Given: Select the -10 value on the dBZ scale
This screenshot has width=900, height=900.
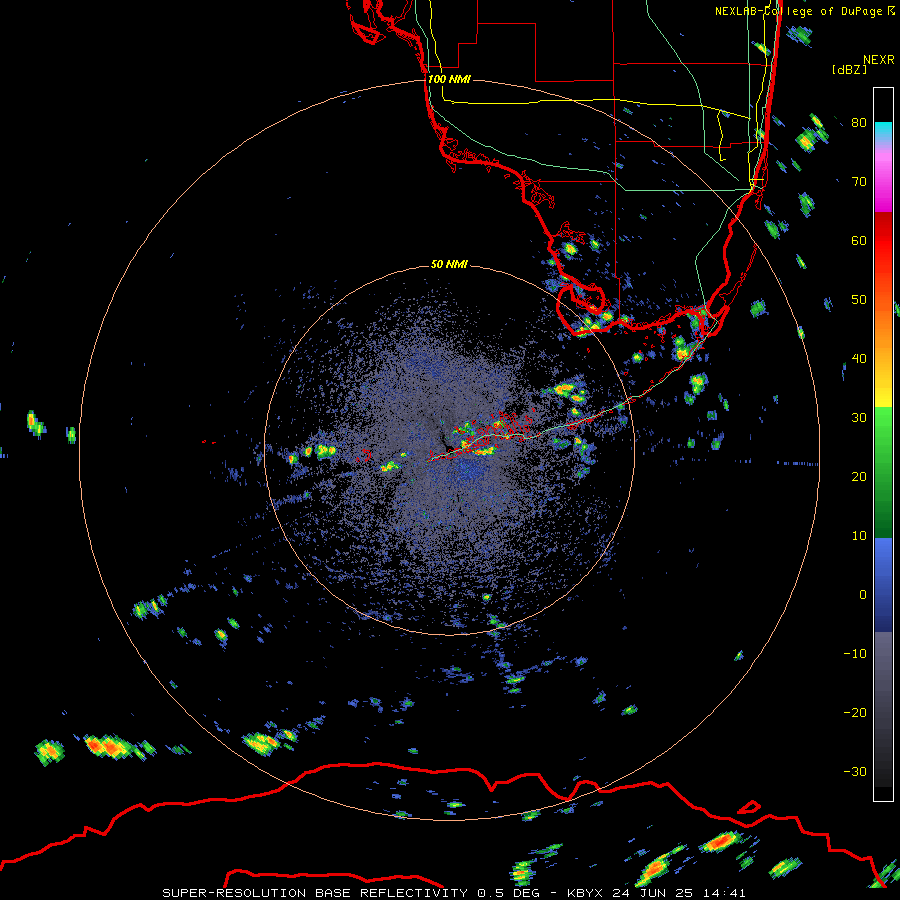Looking at the screenshot, I should pyautogui.click(x=855, y=654).
